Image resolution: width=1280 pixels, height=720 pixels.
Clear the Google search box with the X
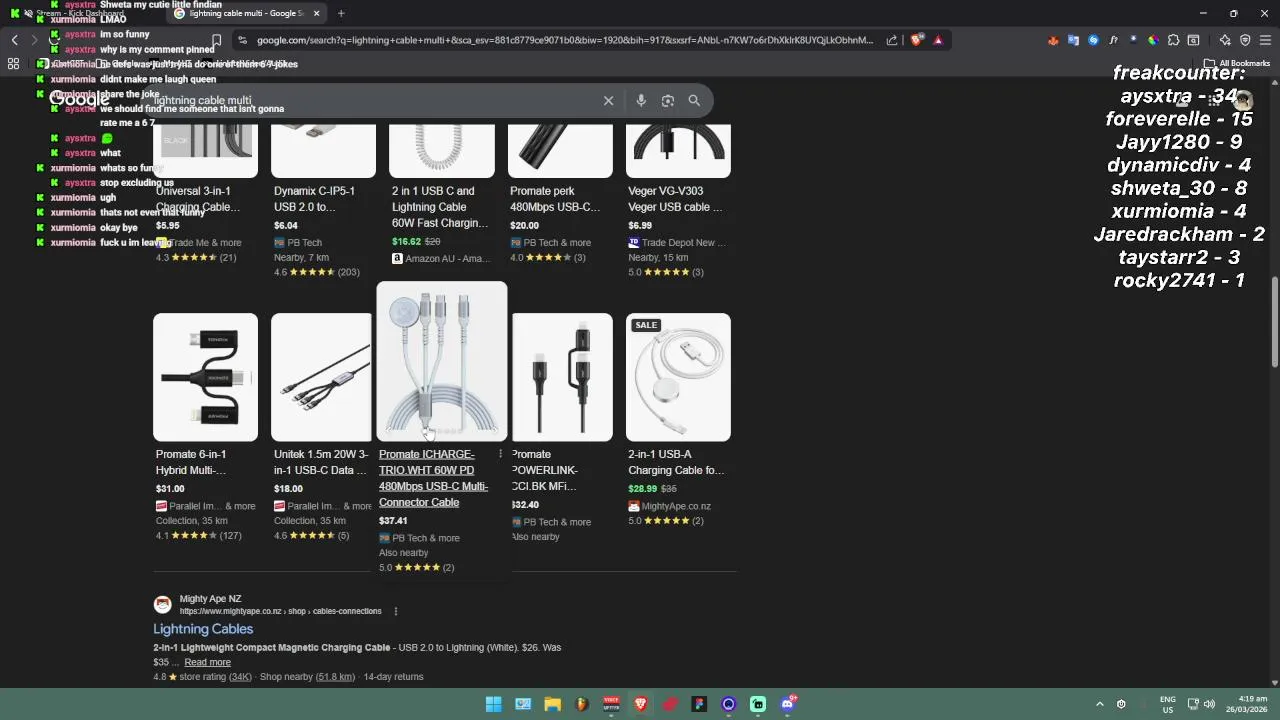click(608, 100)
